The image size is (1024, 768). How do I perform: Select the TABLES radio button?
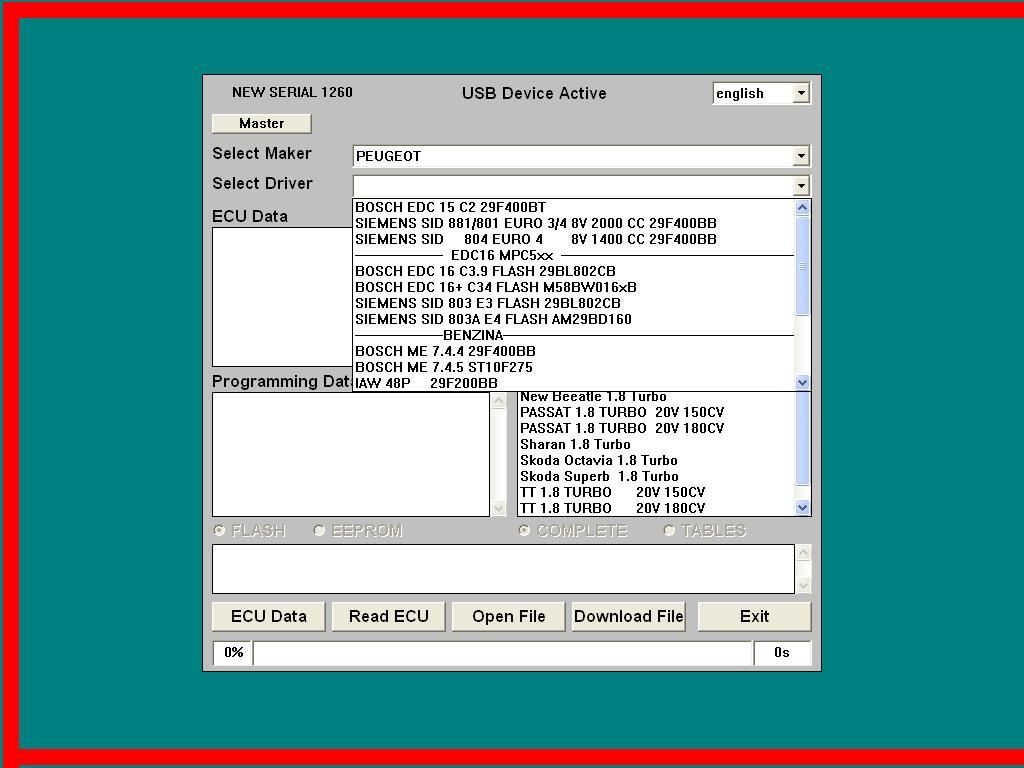tap(669, 530)
